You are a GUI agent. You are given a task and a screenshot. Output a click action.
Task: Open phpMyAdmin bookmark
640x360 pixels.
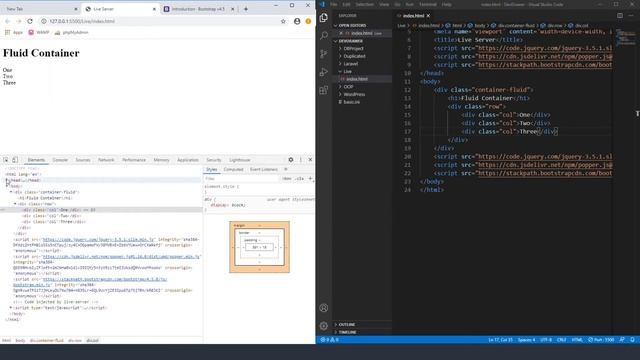pyautogui.click(x=71, y=32)
